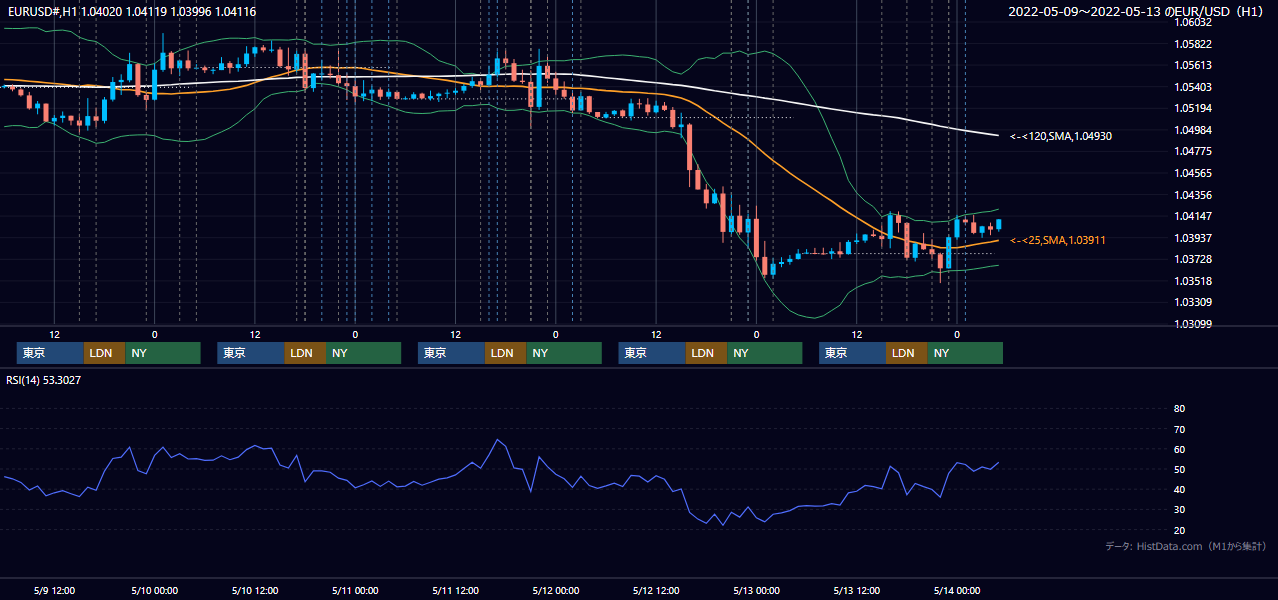Click price axis label 1.04356
1278x600 pixels.
point(1193,195)
